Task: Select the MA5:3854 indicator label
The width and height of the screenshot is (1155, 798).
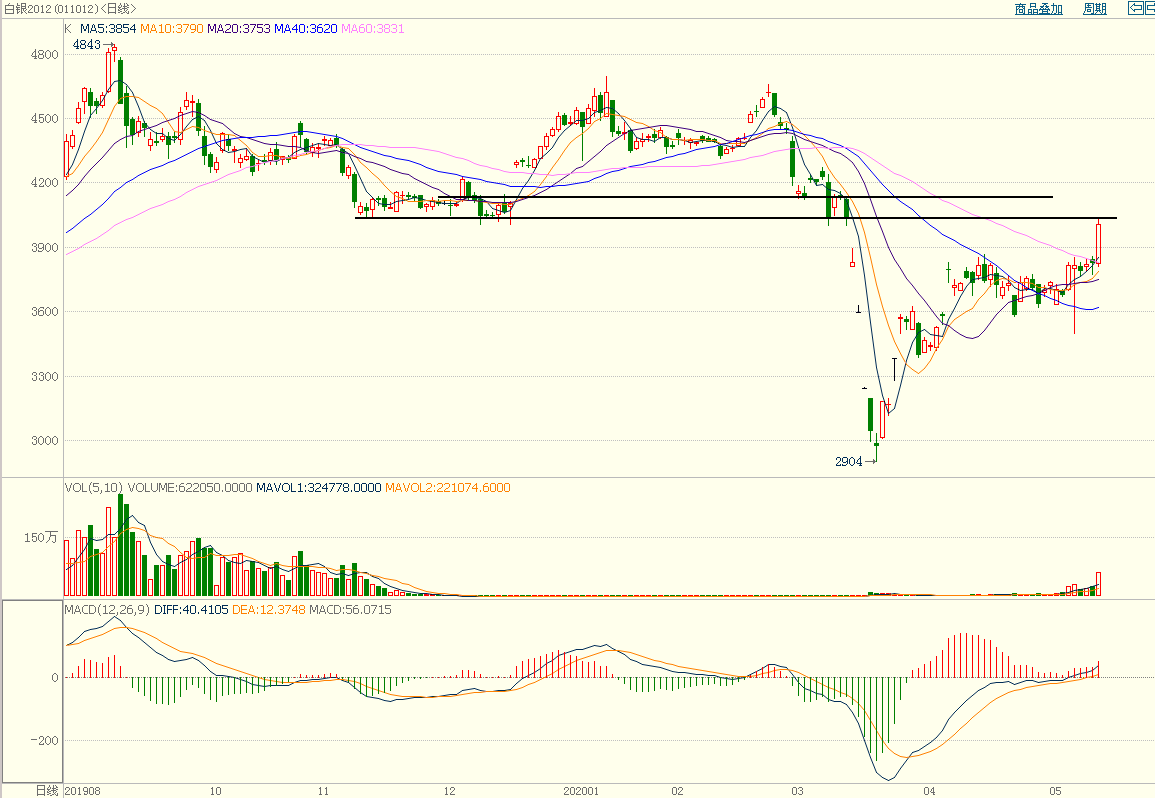Action: pyautogui.click(x=107, y=29)
